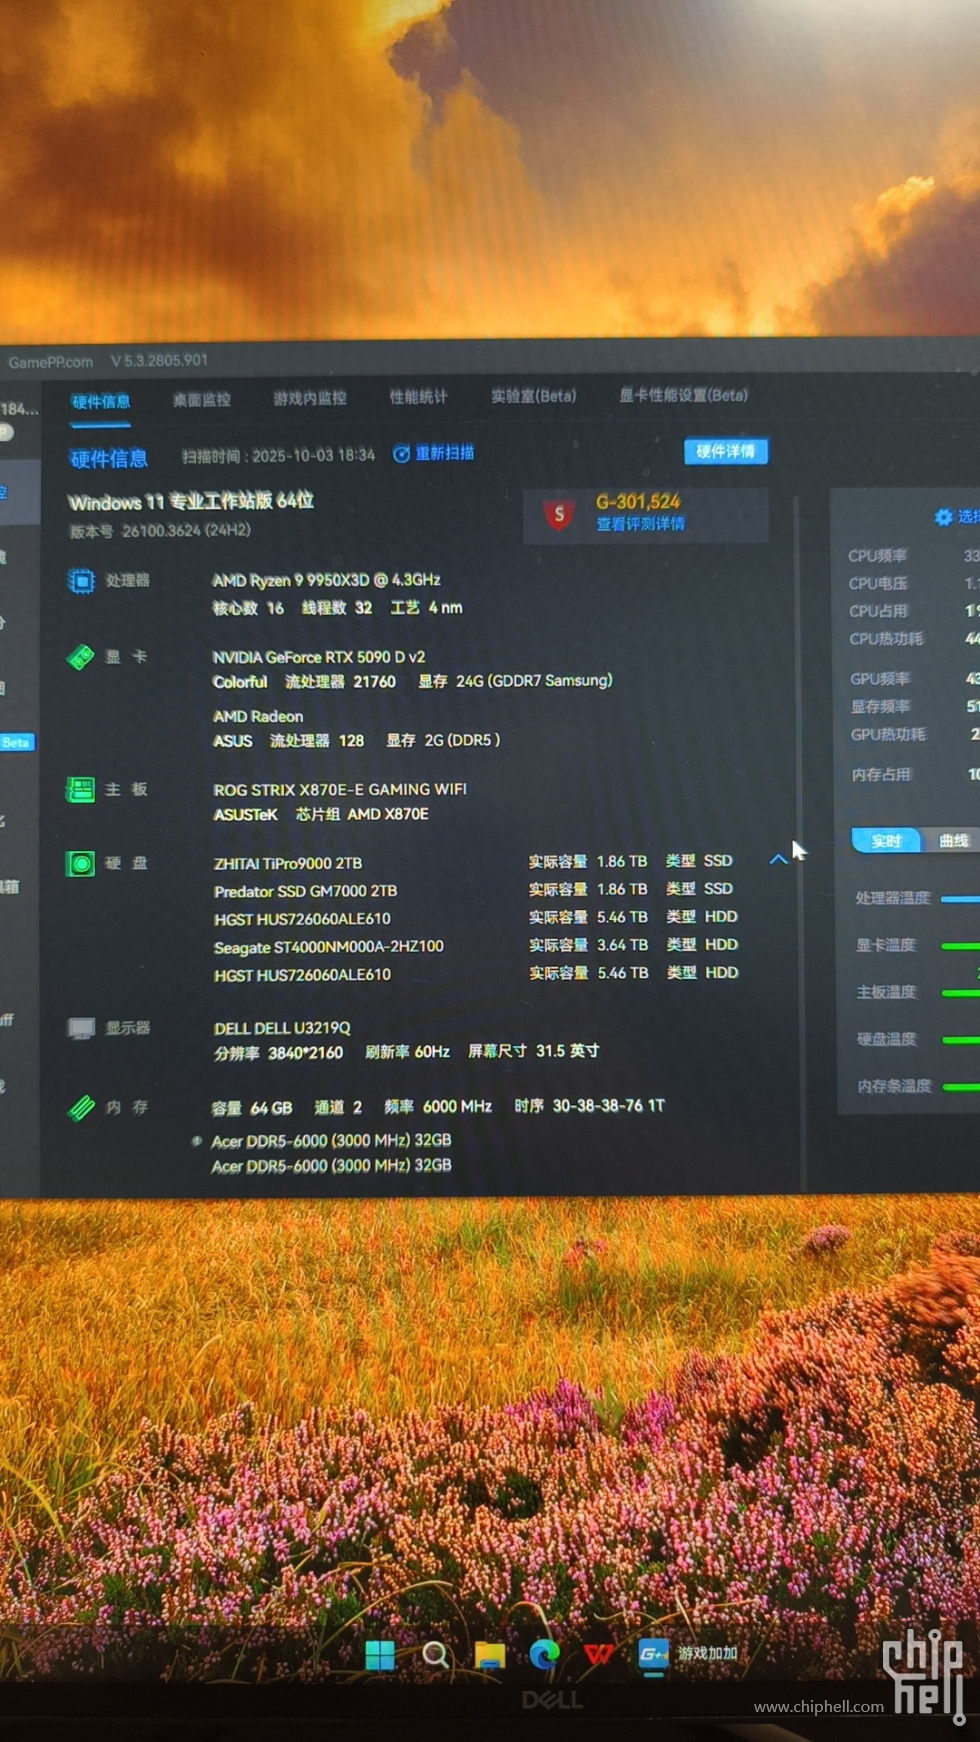This screenshot has width=980, height=1742.
Task: Click the monitor display icon
Action: (x=81, y=1029)
